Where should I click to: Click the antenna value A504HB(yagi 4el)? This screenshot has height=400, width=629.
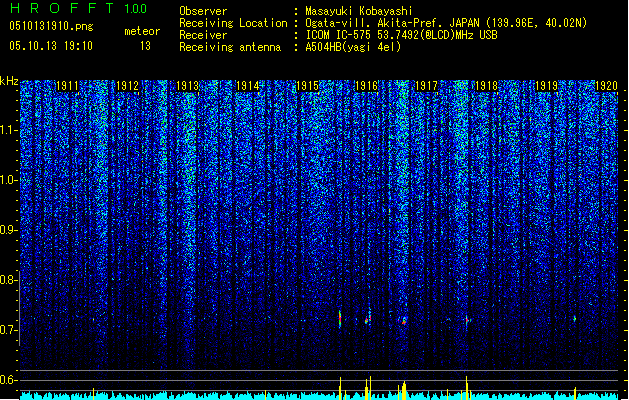353,47
